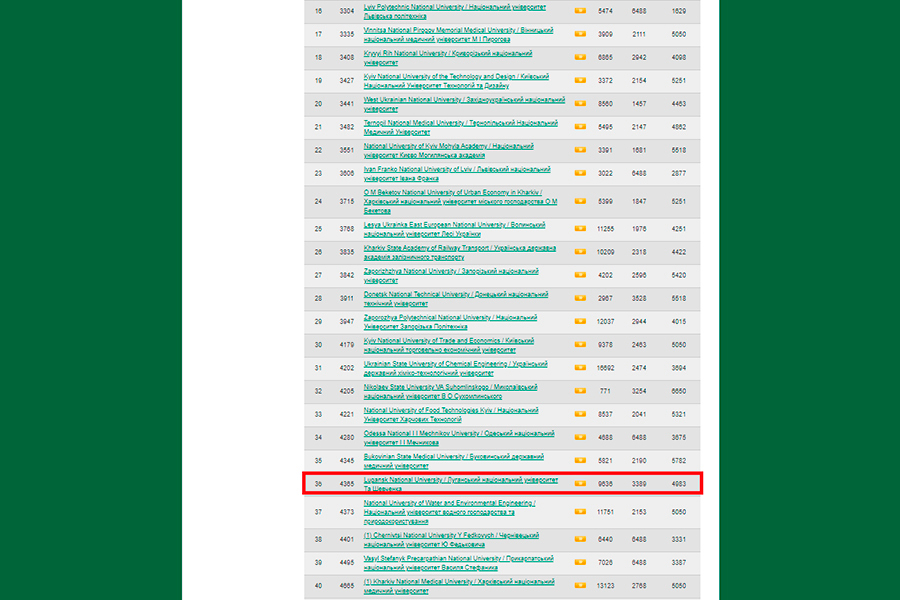Viewport: 900px width, 600px height.
Task: Open orange details icon for Ivan Franko University row
Action: (x=580, y=173)
